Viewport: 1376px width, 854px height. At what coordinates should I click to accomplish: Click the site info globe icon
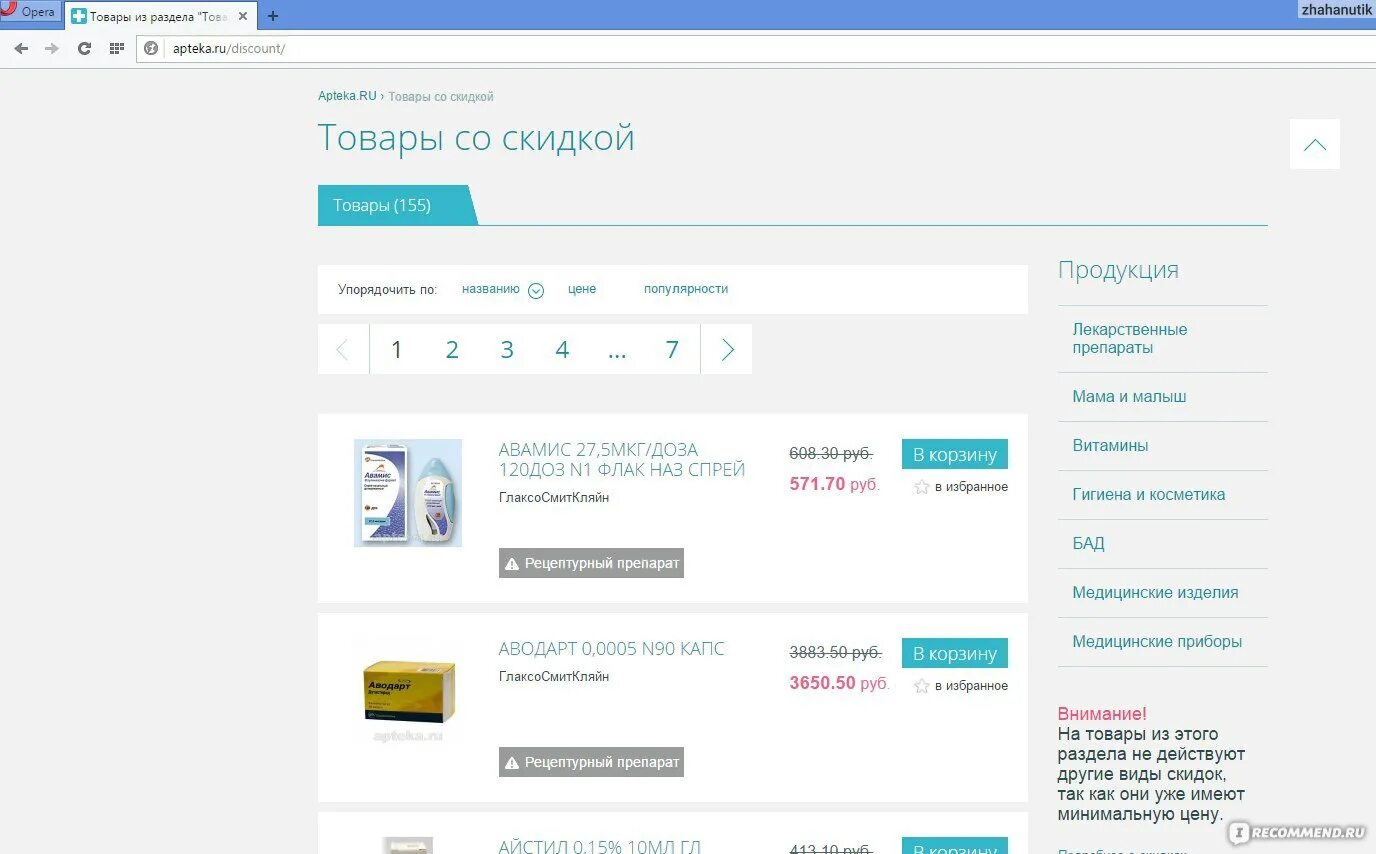point(151,48)
